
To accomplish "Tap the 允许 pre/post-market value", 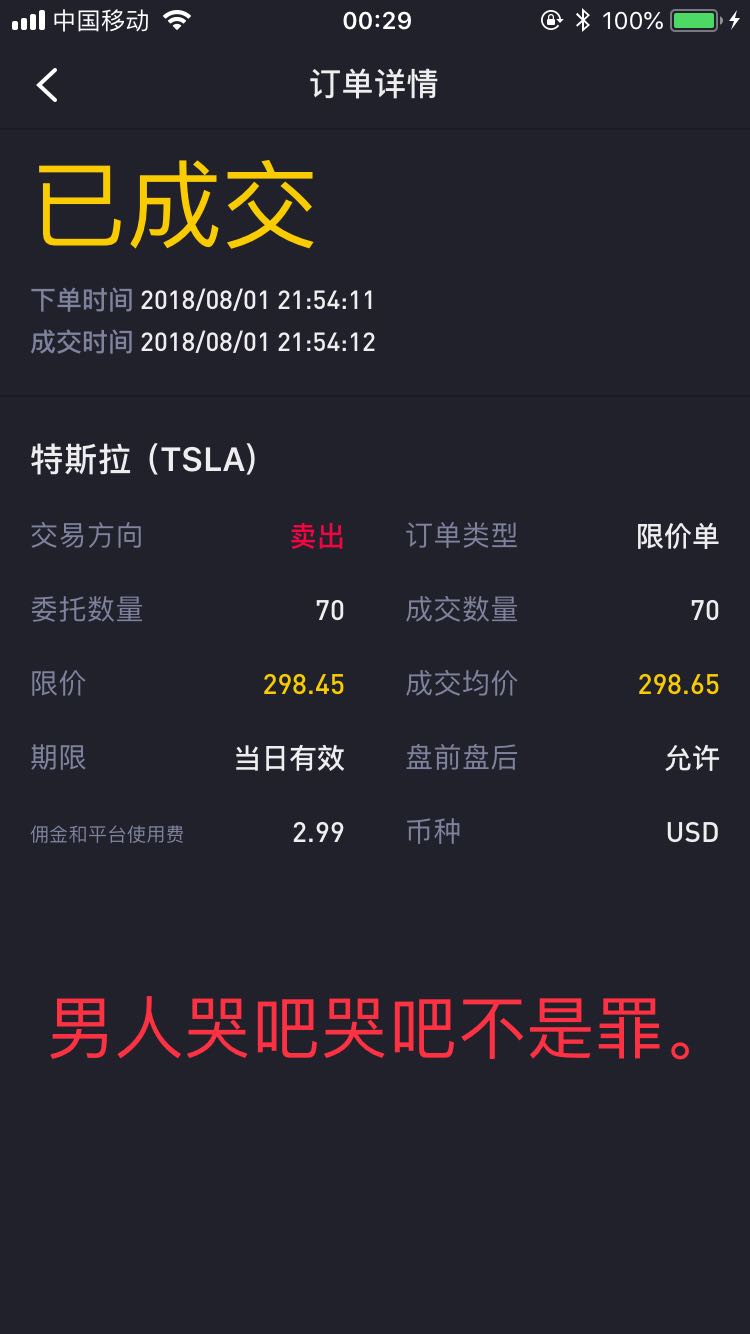I will [691, 758].
